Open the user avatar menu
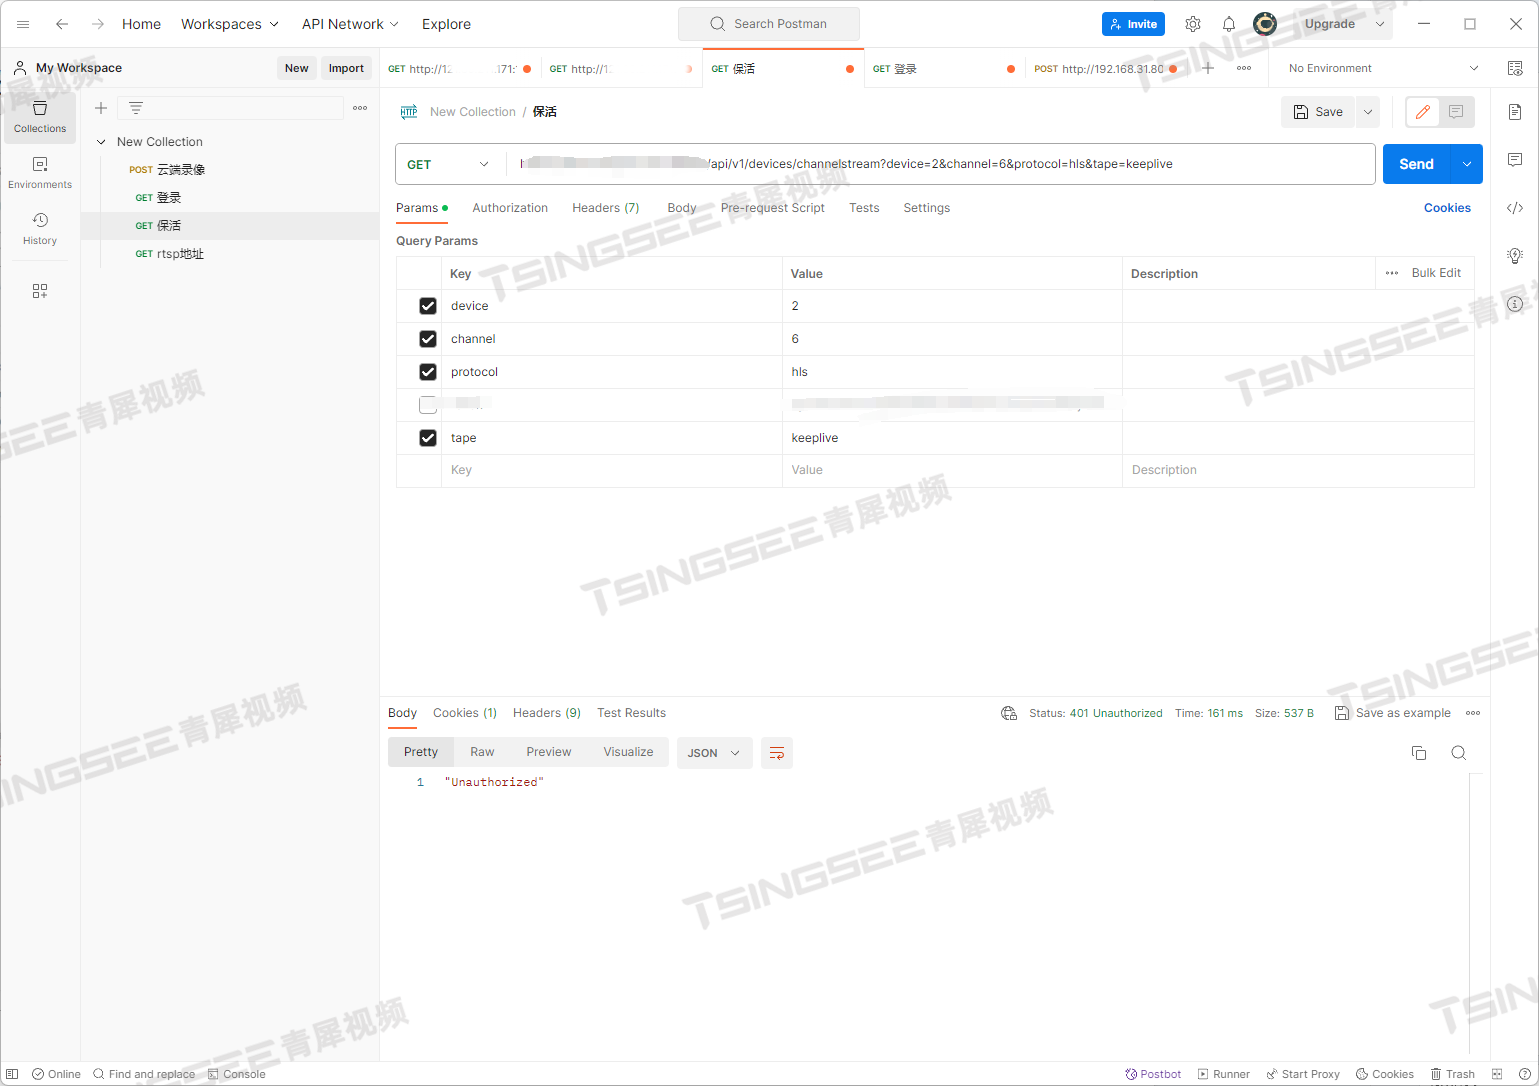The height and width of the screenshot is (1086, 1539). point(1265,24)
